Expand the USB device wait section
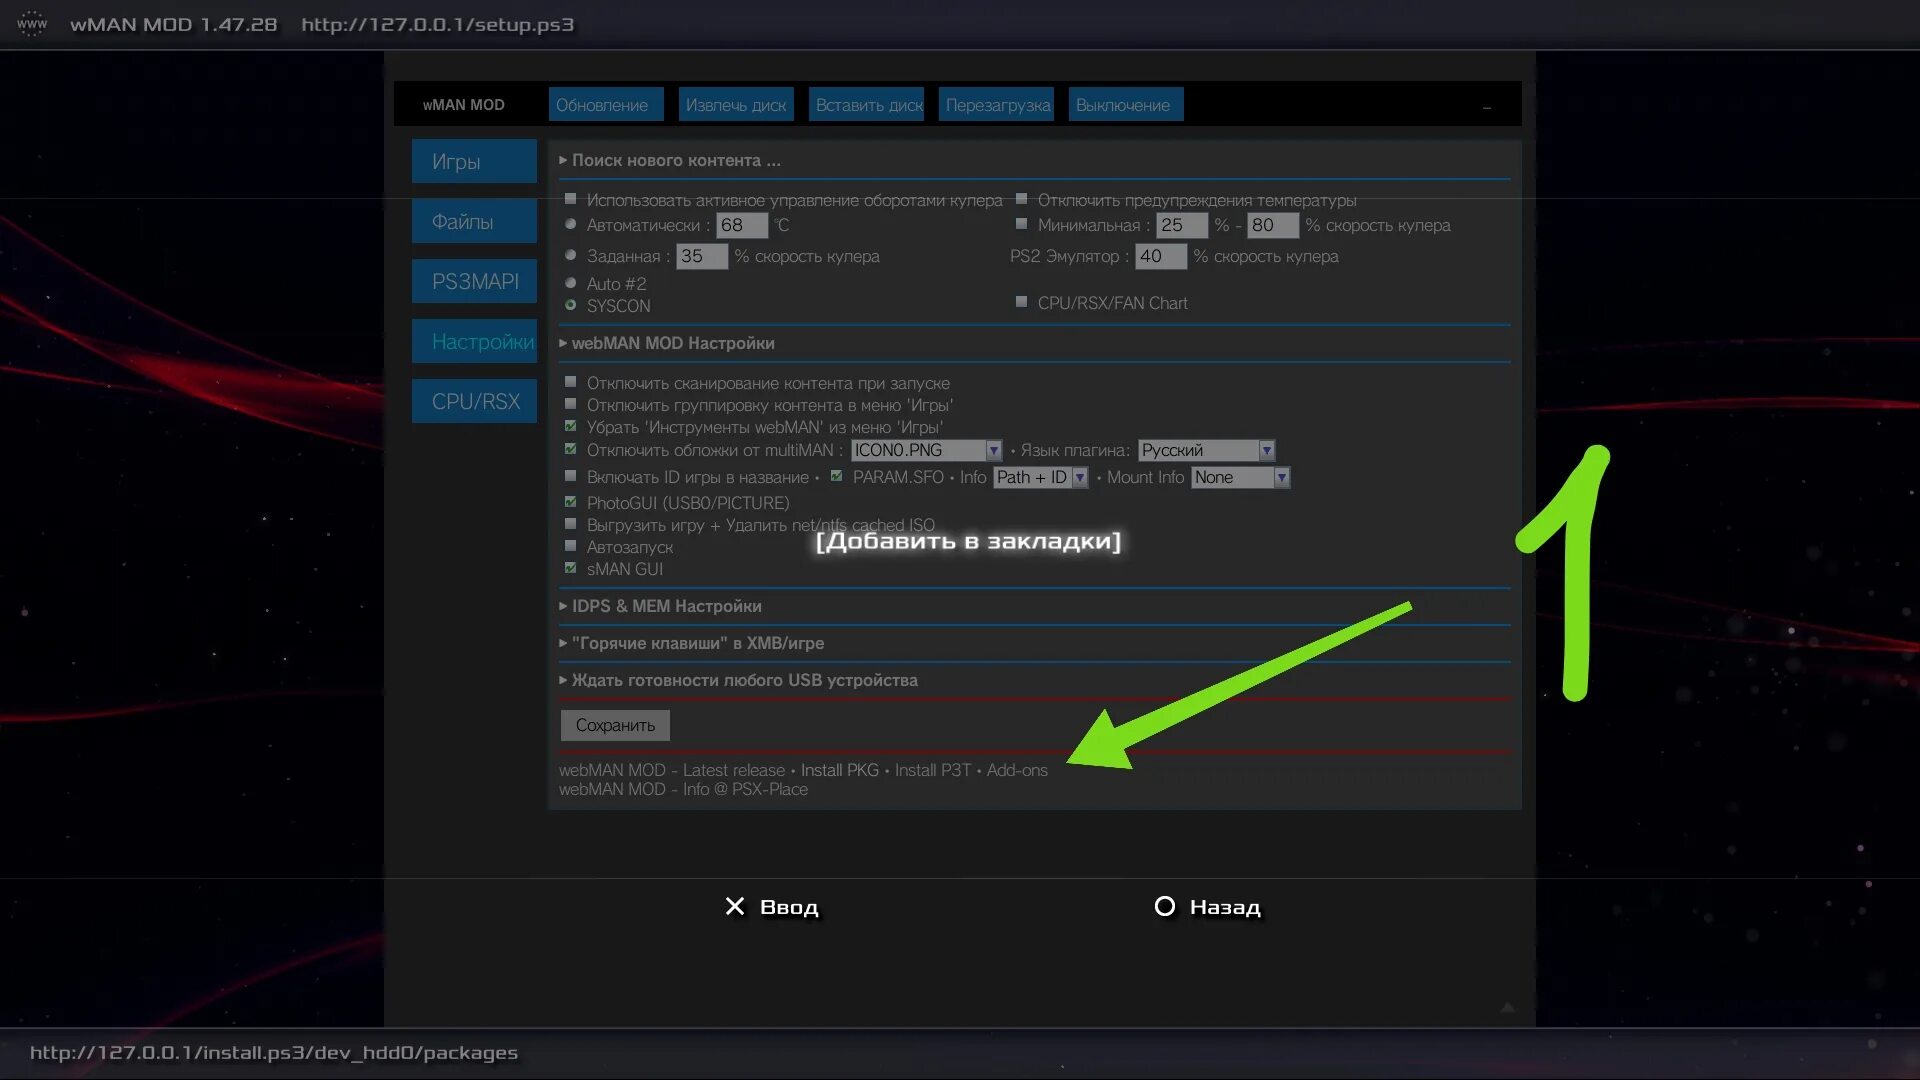The image size is (1920, 1080). click(738, 680)
